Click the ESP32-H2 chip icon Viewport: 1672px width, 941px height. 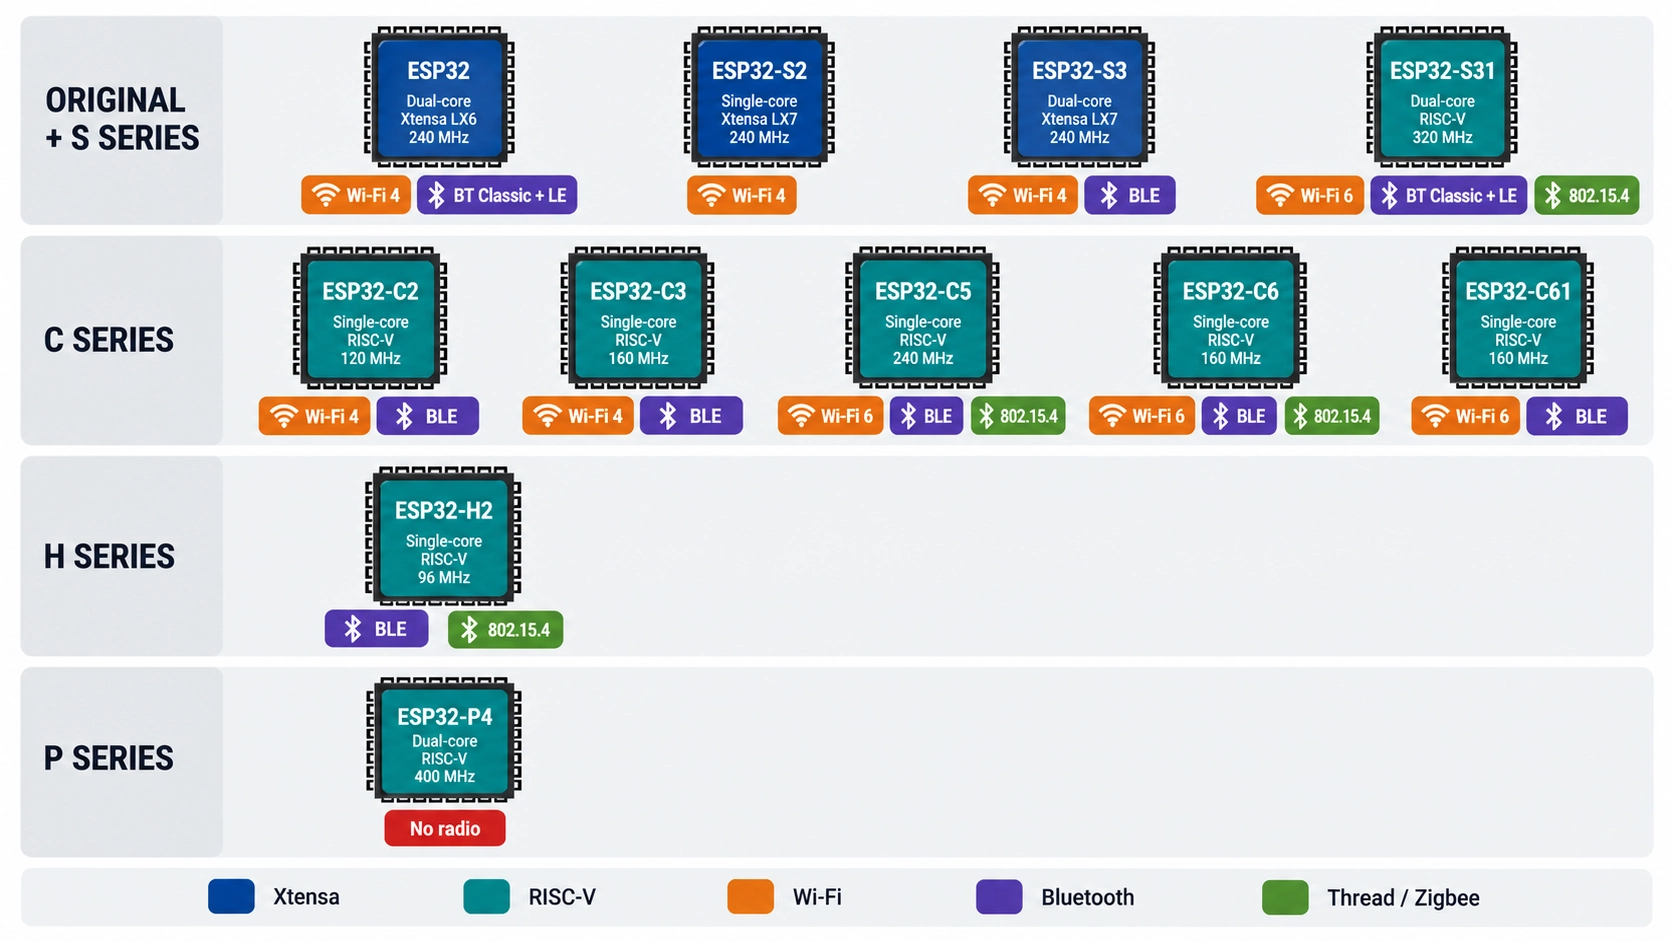coord(443,537)
